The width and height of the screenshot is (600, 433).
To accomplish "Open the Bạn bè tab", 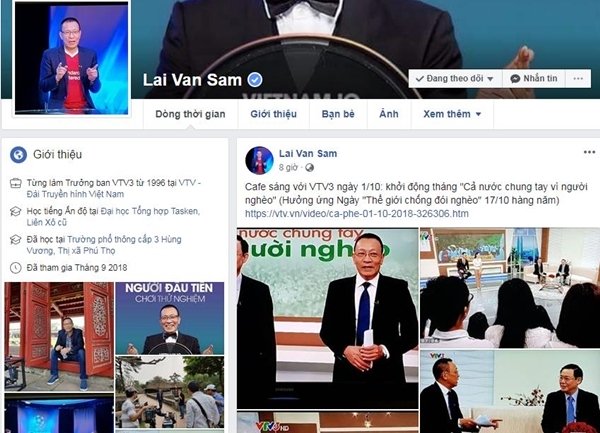I will 338,114.
